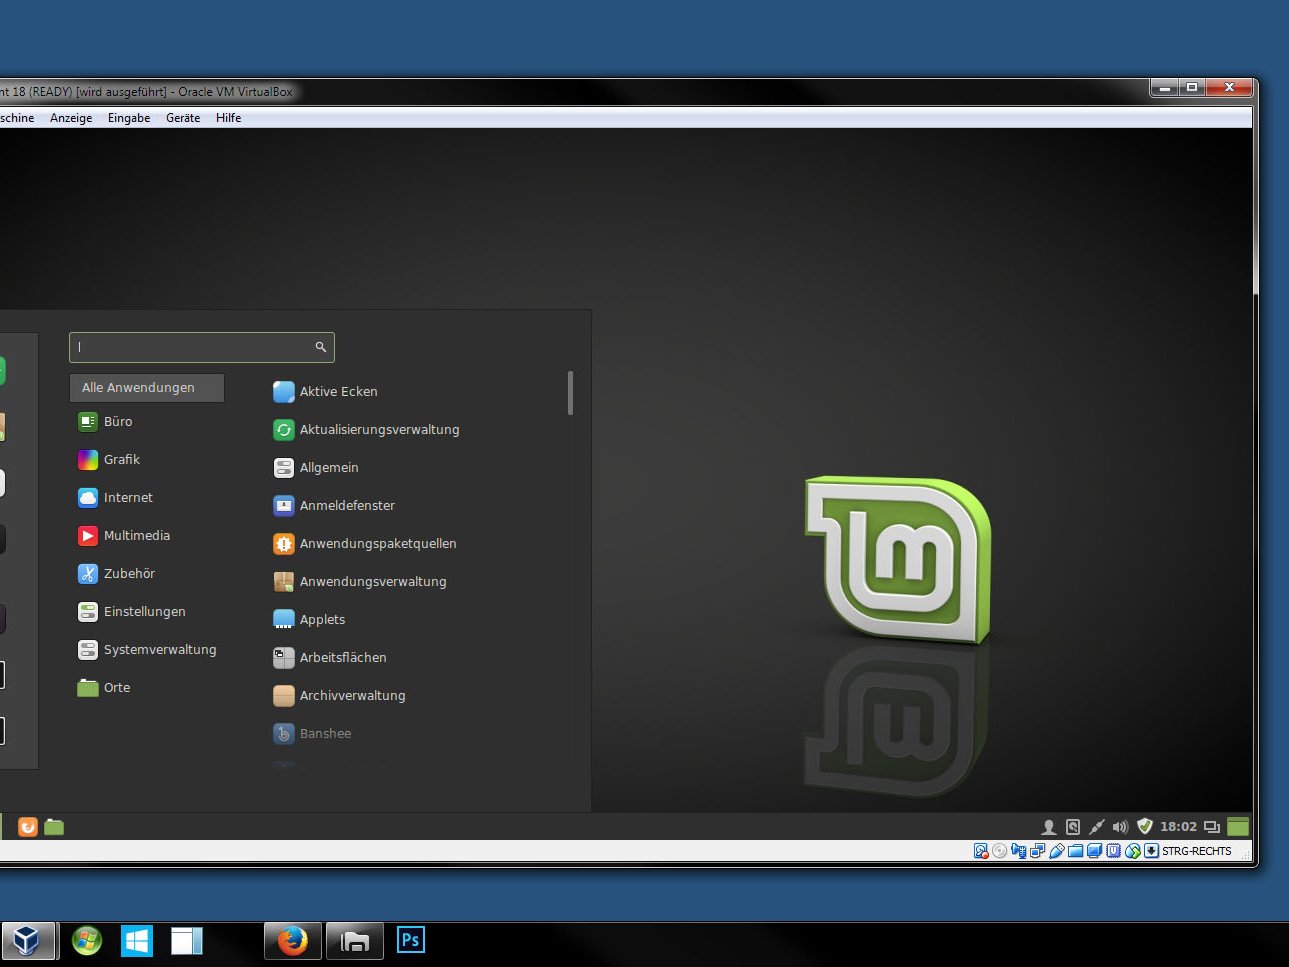This screenshot has width=1289, height=967.
Task: Click the 18:02 clock in the panel
Action: click(1178, 827)
